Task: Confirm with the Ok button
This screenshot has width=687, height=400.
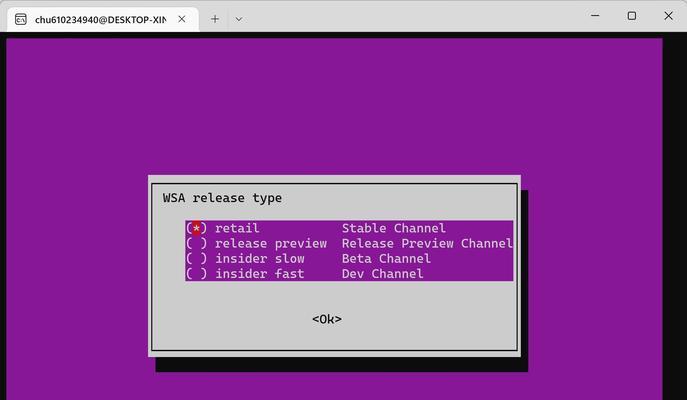Action: pyautogui.click(x=327, y=319)
